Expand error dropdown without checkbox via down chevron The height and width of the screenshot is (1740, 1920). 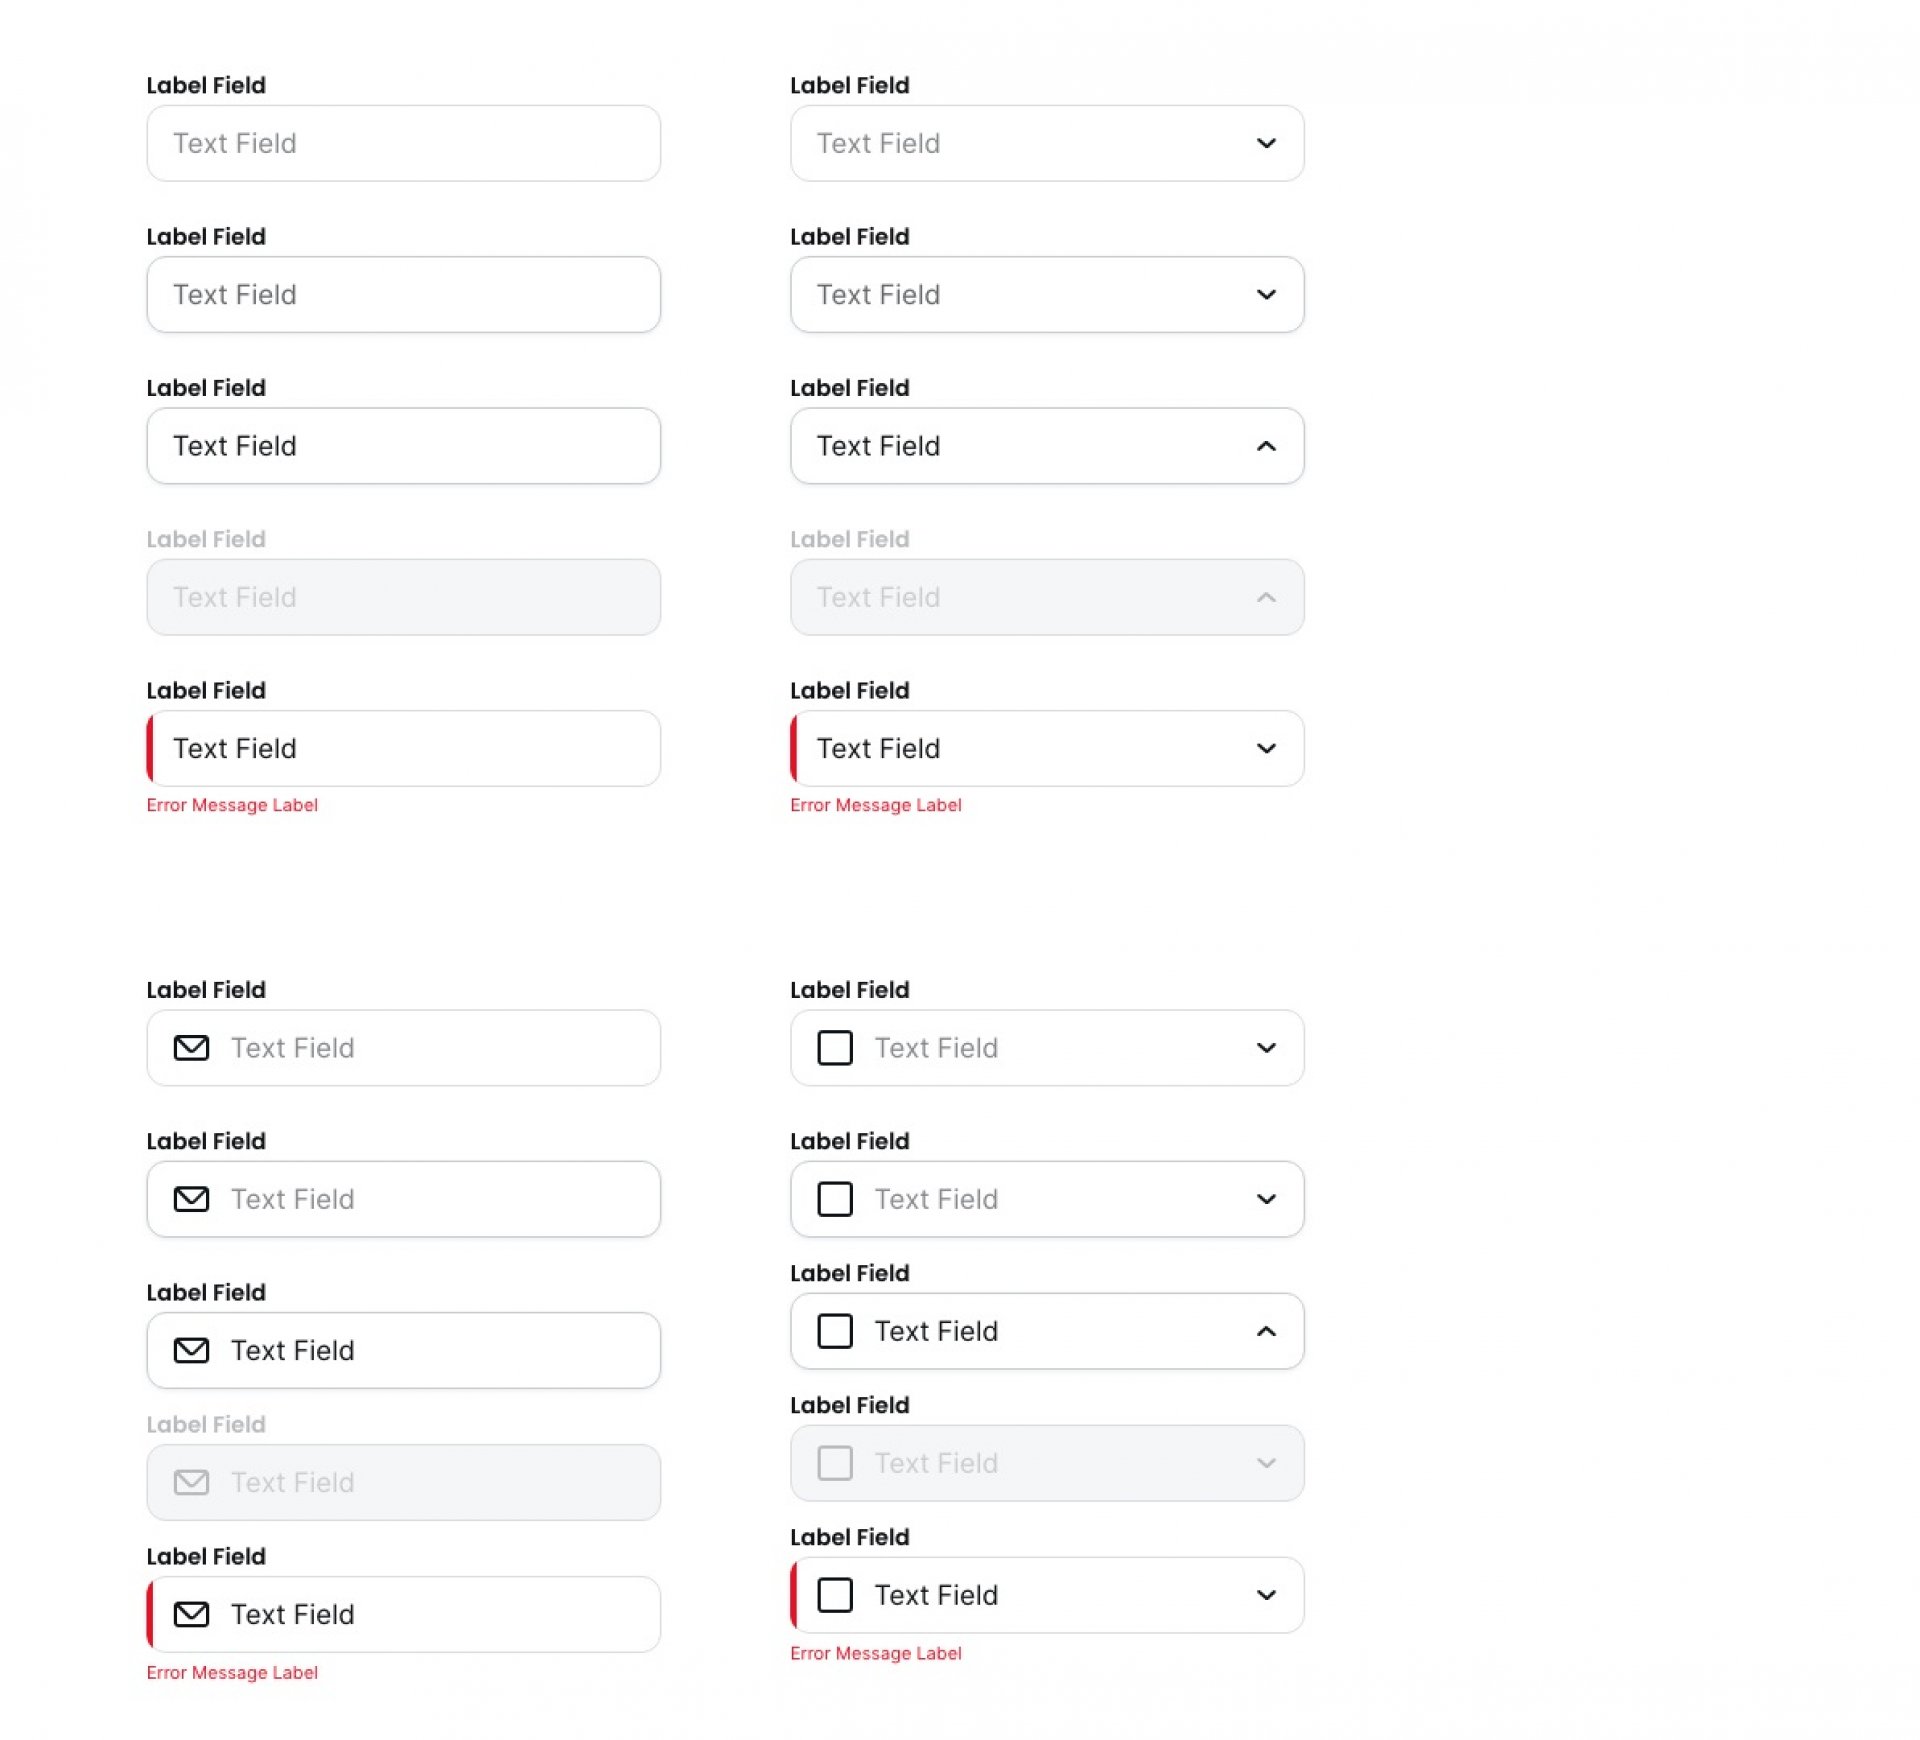click(x=1266, y=748)
